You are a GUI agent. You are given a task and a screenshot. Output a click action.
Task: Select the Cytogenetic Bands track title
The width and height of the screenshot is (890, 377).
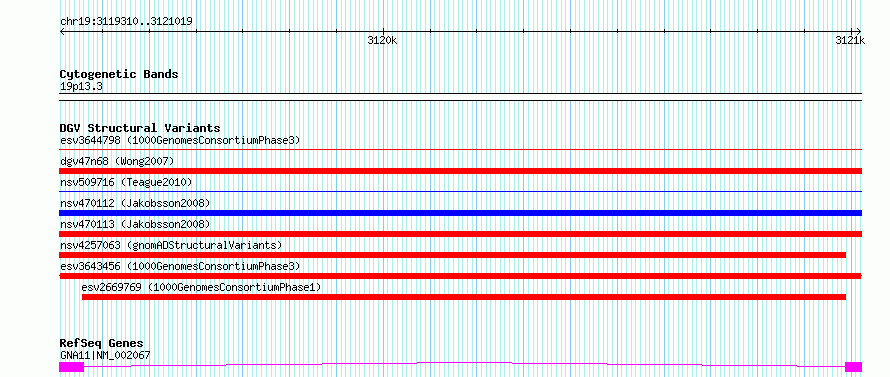click(119, 74)
